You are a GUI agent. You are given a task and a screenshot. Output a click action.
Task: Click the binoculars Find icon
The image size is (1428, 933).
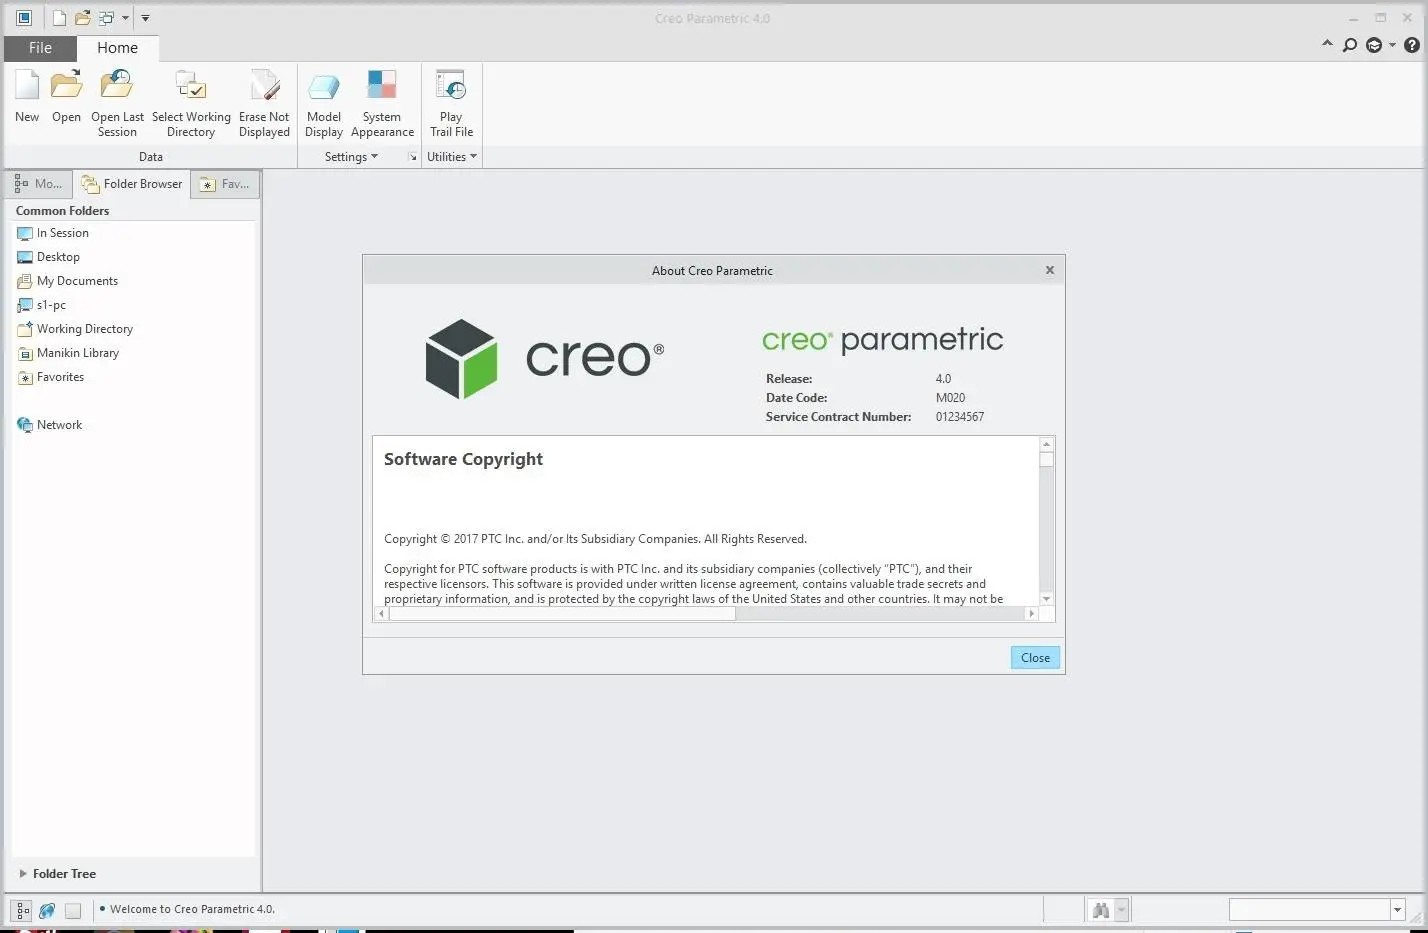point(1101,910)
